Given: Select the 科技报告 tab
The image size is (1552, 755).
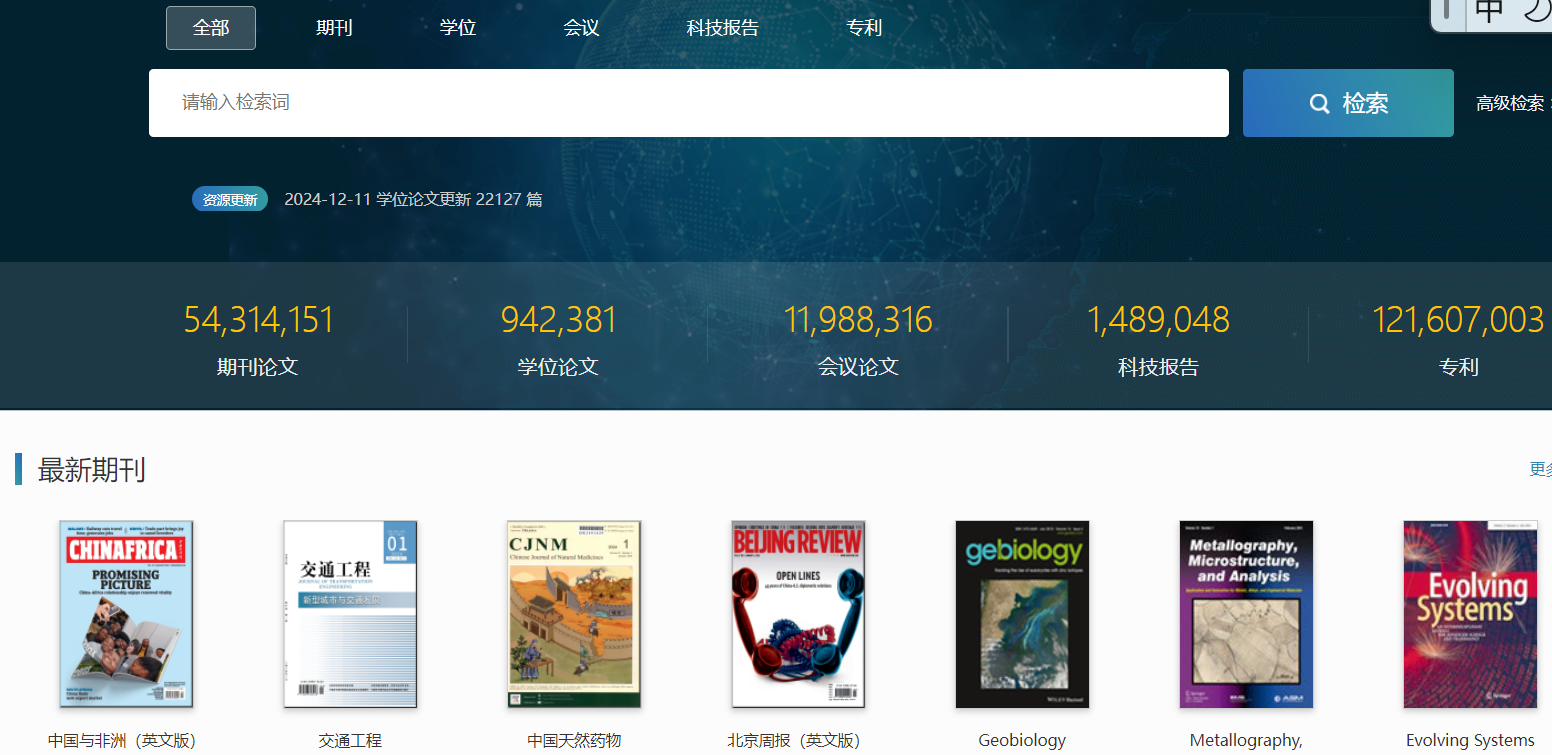Looking at the screenshot, I should (x=722, y=28).
